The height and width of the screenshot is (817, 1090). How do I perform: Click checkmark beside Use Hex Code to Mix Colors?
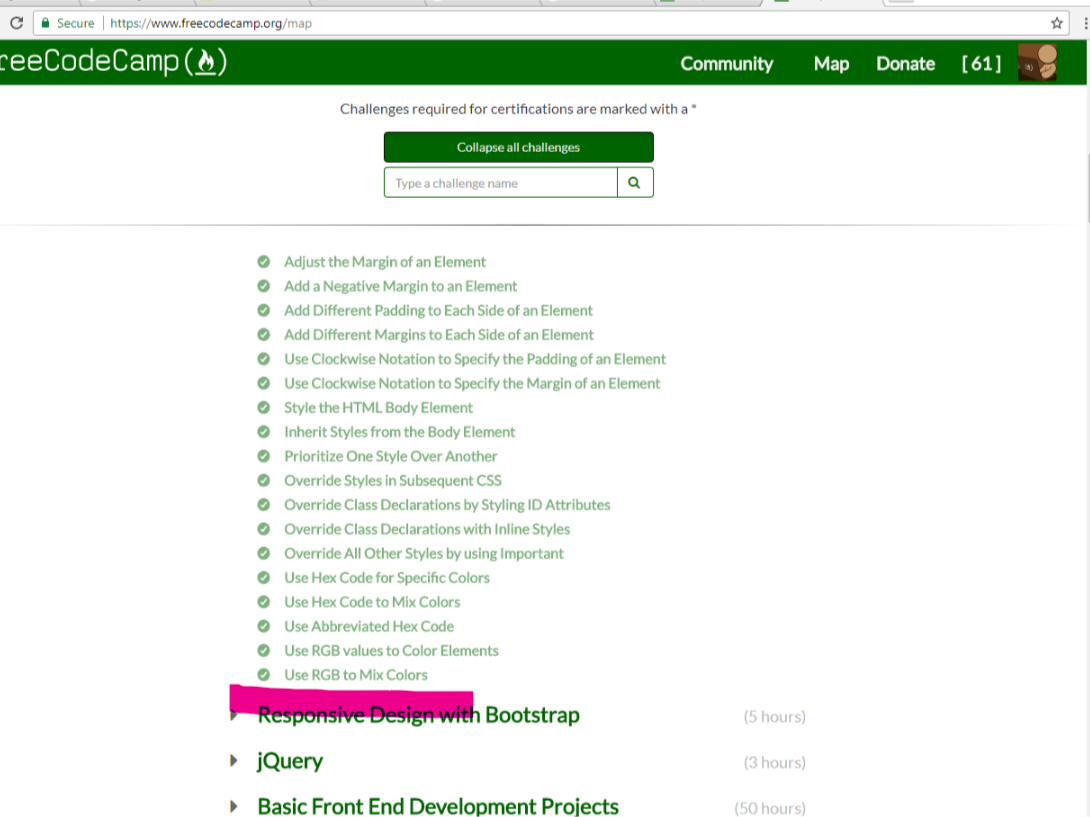[x=263, y=602]
